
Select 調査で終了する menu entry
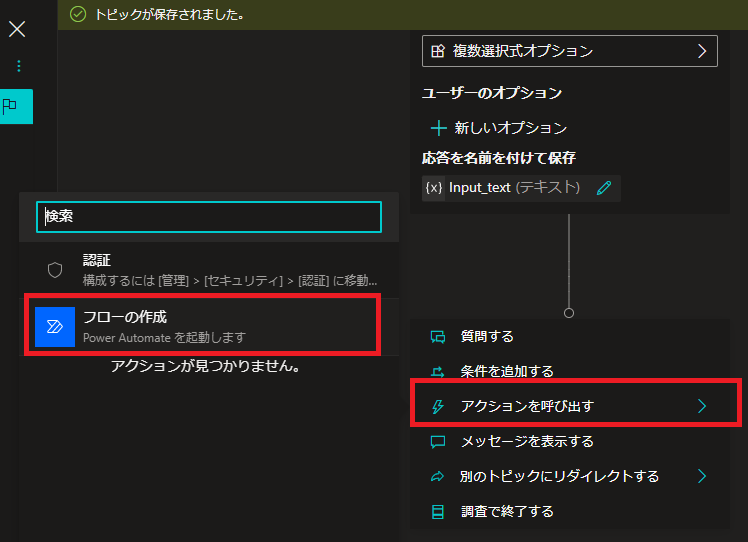click(x=570, y=511)
